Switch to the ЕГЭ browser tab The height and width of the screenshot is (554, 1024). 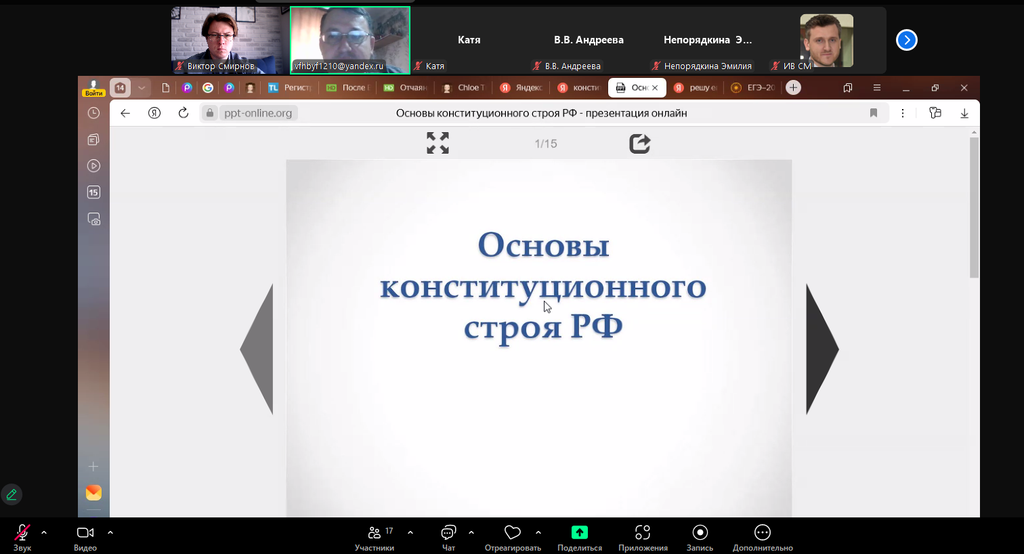(753, 88)
